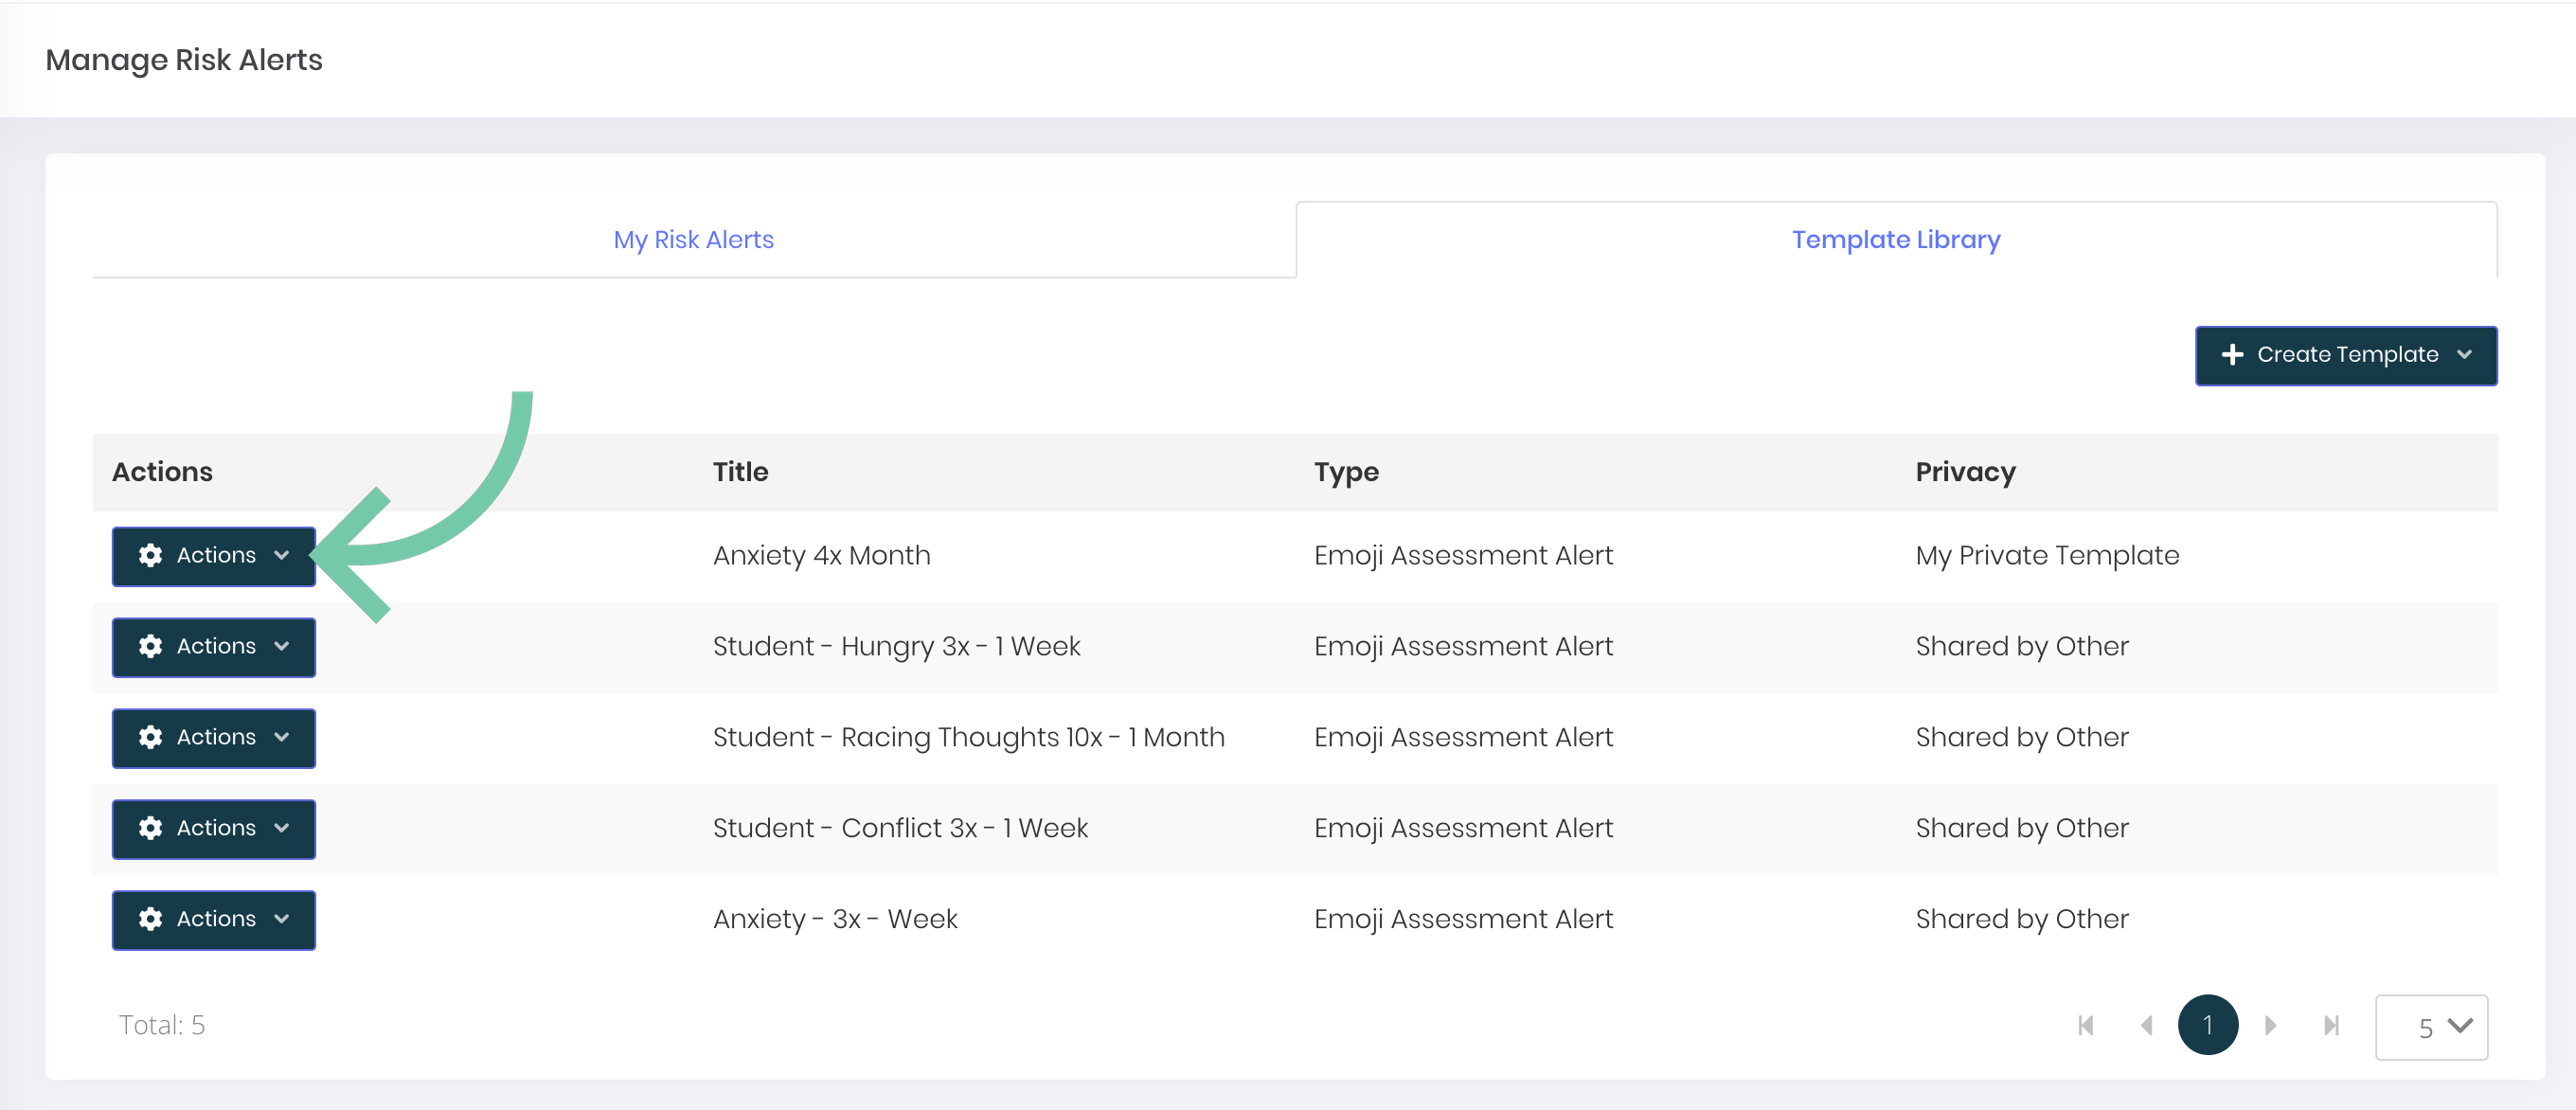Click 'Emoji Assessment Alert' for Racing Thoughts row

coord(1463,738)
